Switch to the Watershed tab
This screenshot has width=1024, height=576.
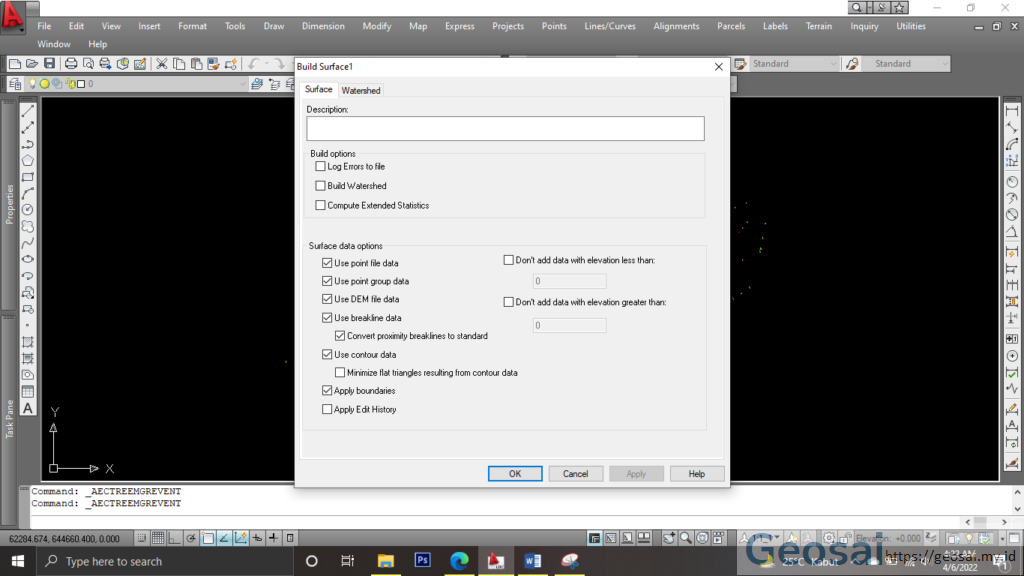[x=360, y=90]
